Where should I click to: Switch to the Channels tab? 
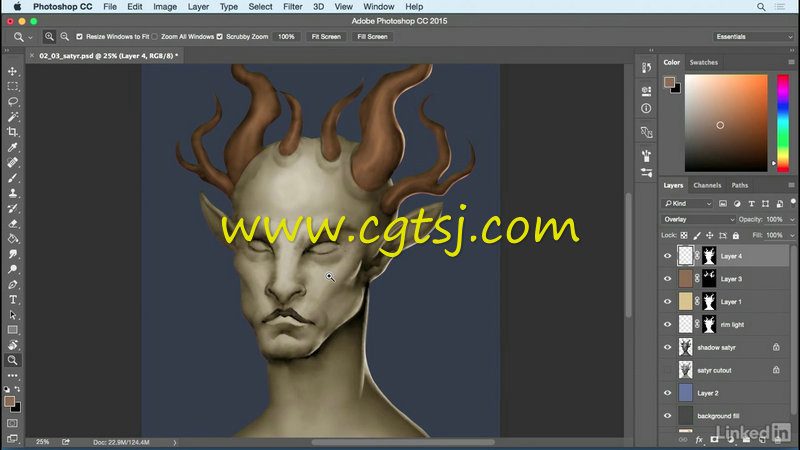[707, 185]
